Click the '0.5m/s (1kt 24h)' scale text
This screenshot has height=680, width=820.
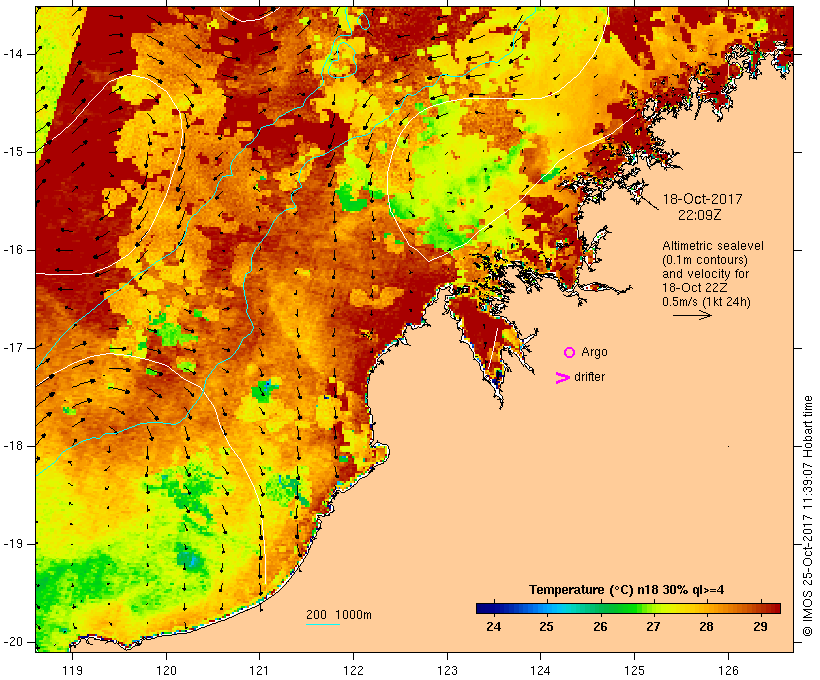[x=706, y=302]
